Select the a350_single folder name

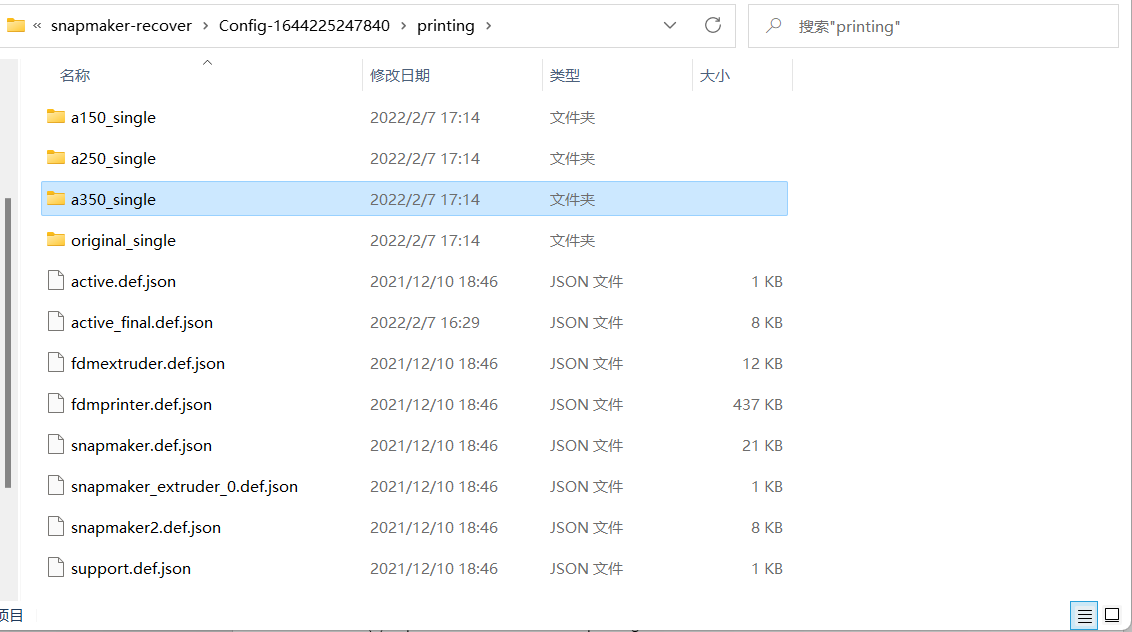coord(113,199)
